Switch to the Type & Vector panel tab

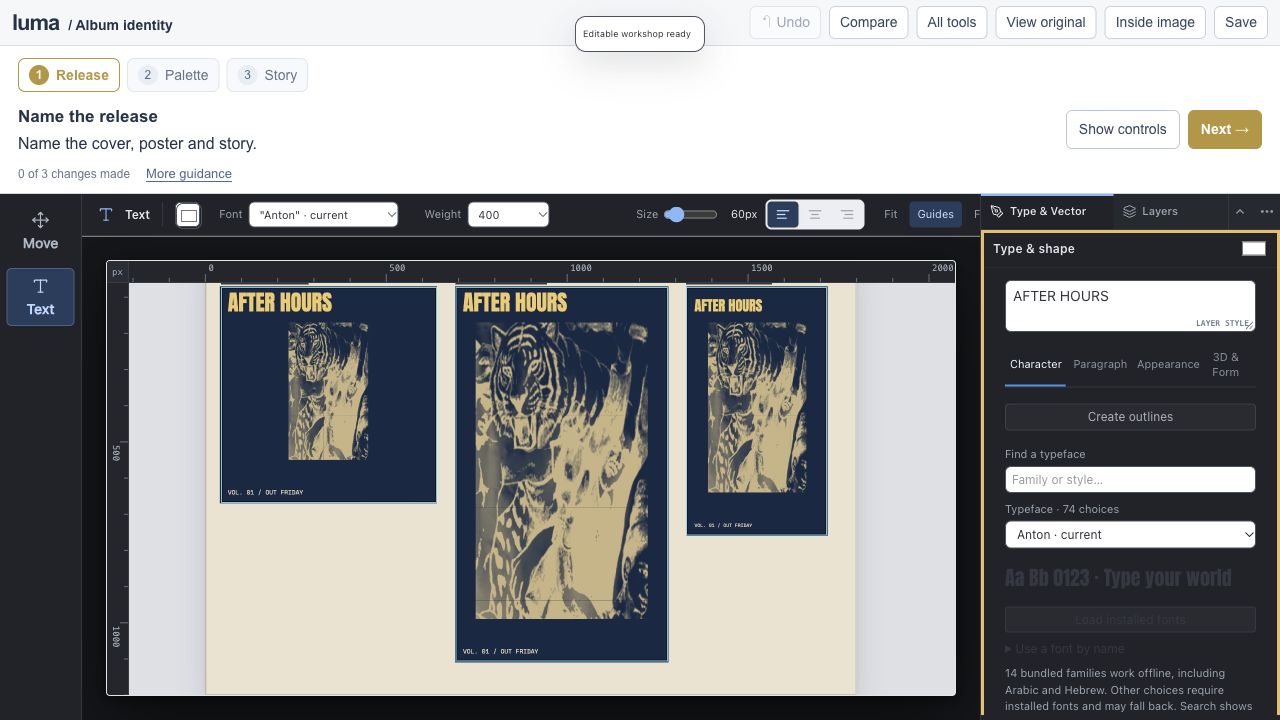(x=1047, y=211)
